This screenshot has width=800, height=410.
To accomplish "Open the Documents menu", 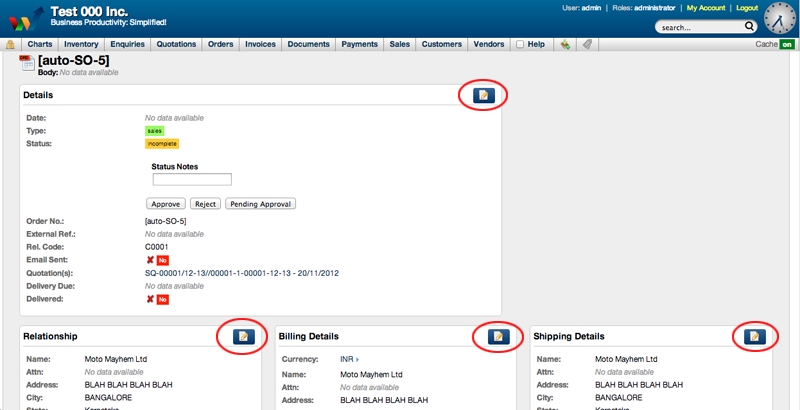I will coord(309,44).
